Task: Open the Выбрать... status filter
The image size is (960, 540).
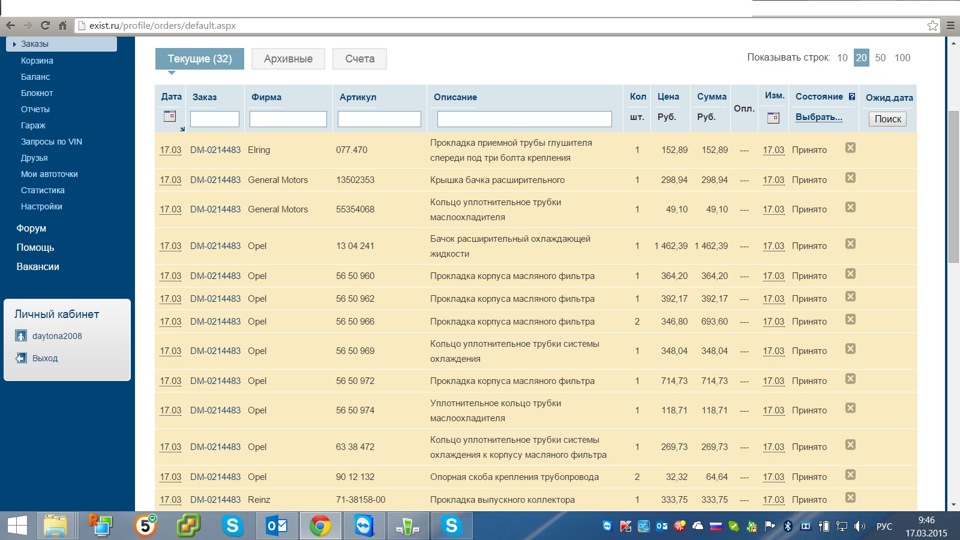Action: (819, 117)
